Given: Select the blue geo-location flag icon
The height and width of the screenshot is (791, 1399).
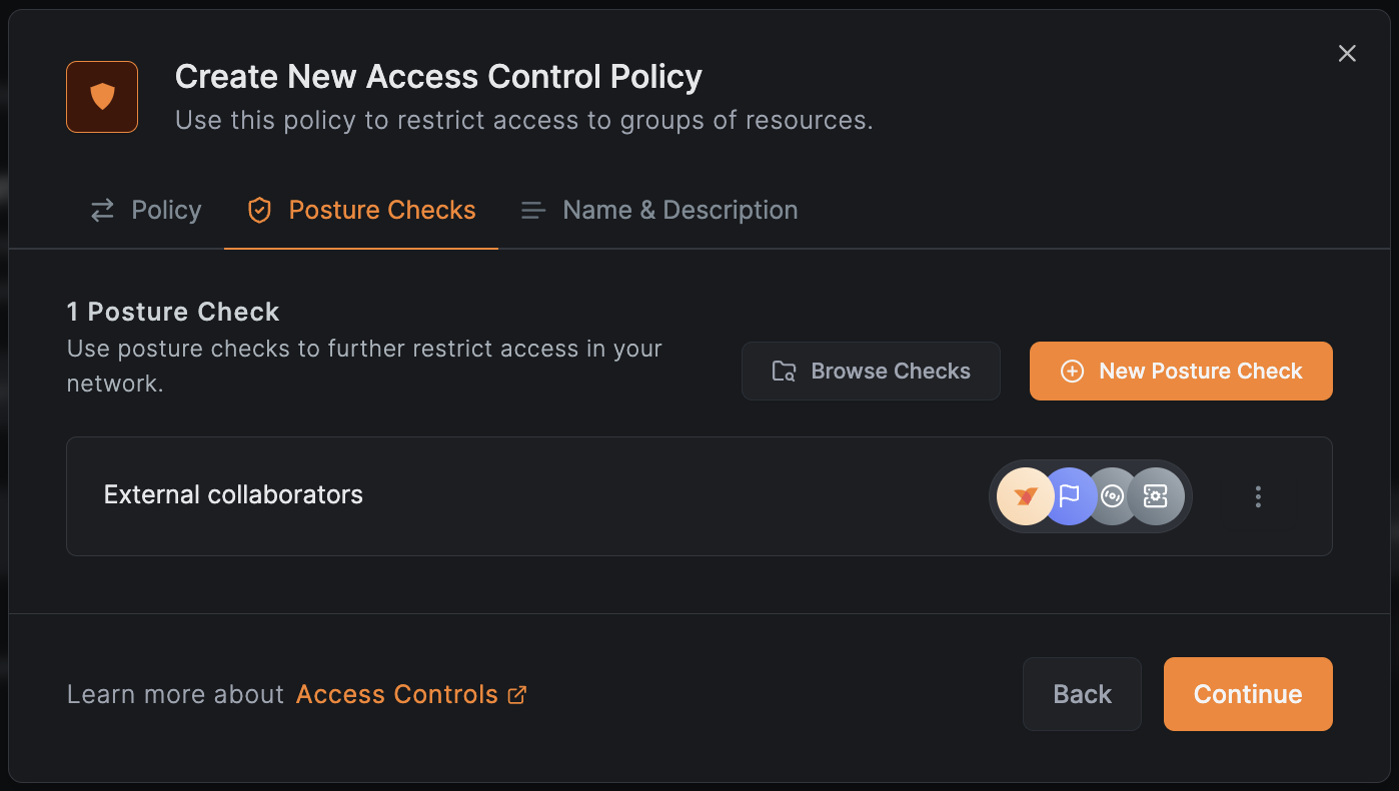Looking at the screenshot, I should pyautogui.click(x=1068, y=496).
